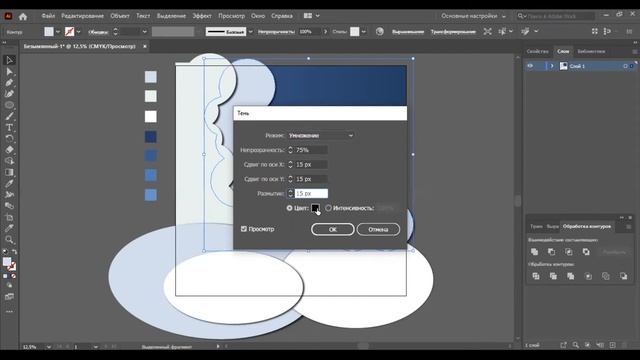Click Minus Front in Pathfinder panel
Image resolution: width=640 pixels, height=360 pixels.
pos(551,252)
